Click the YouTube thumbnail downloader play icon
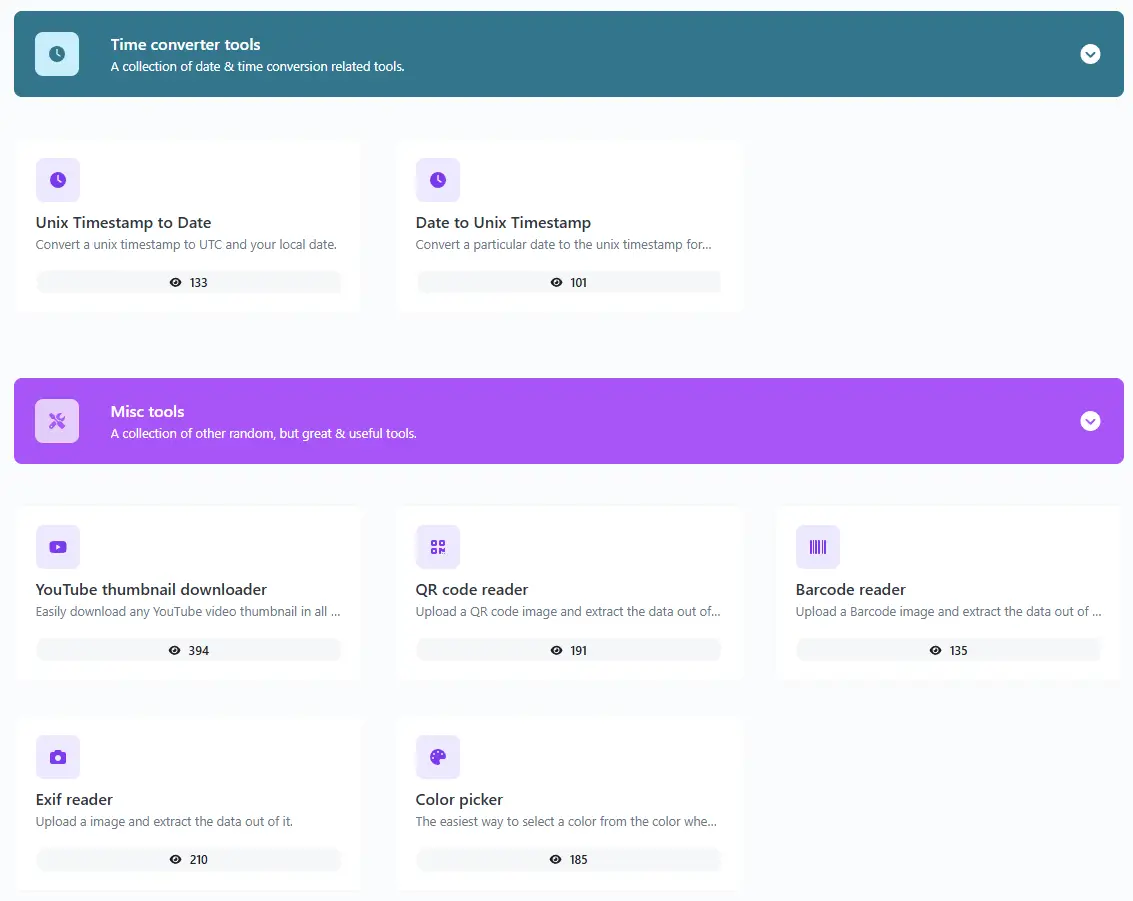Screen dimensions: 1133x901 coord(58,547)
